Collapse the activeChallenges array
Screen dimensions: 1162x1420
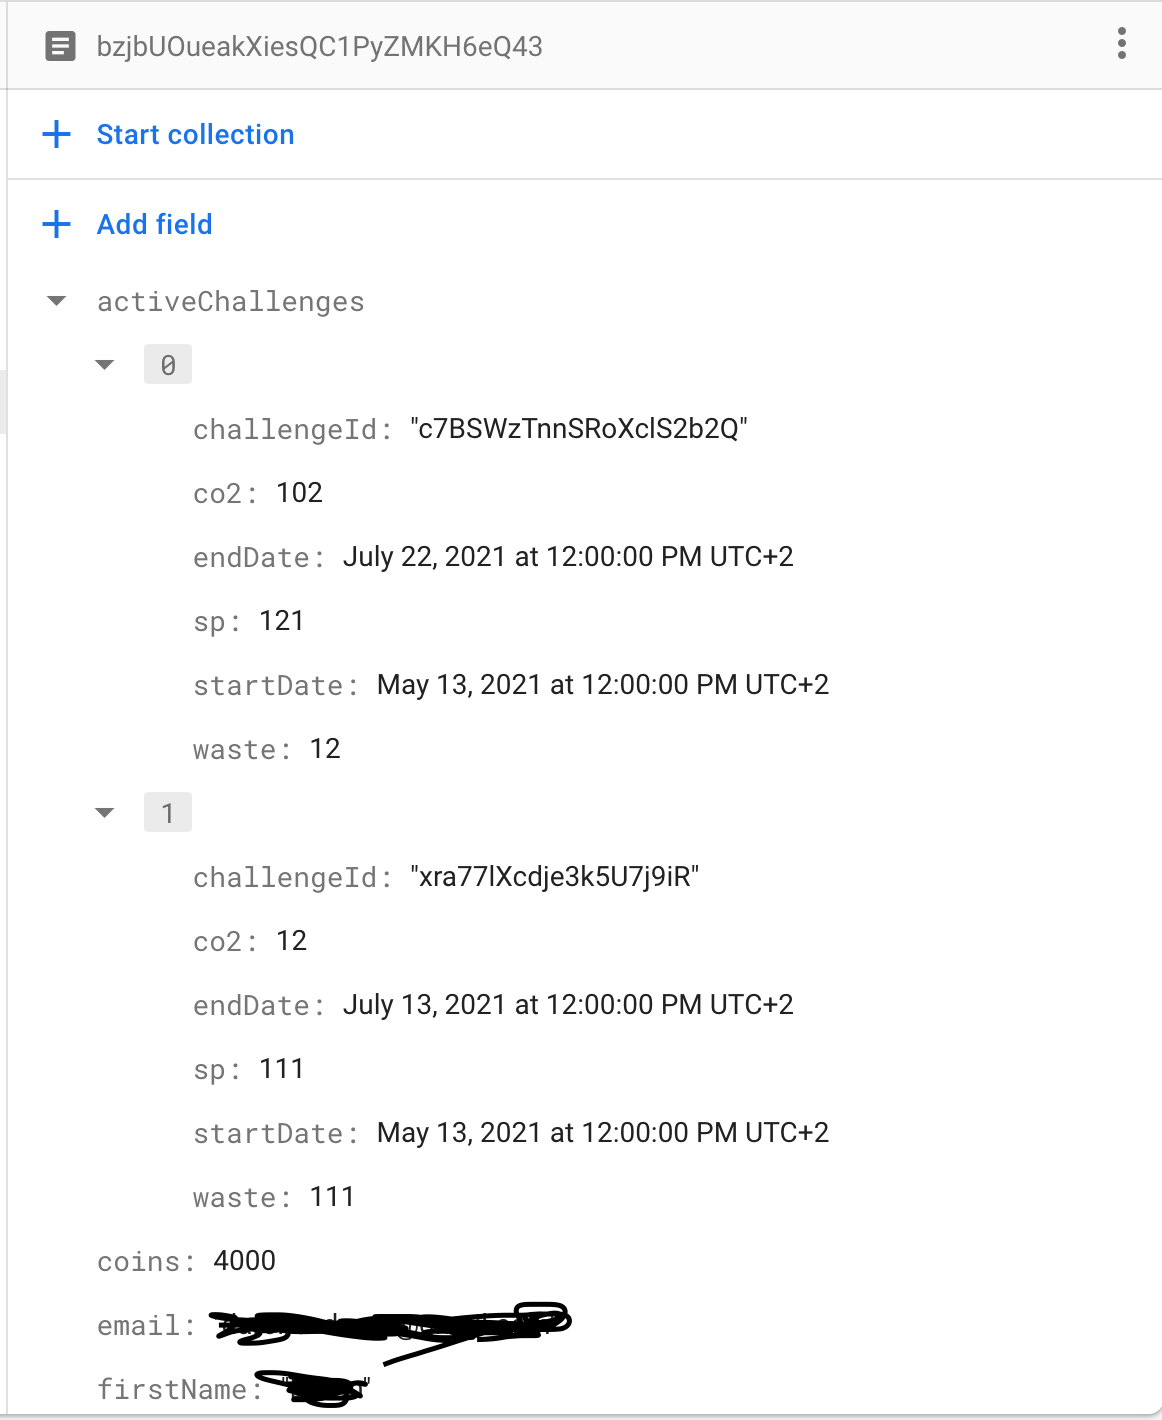[57, 301]
